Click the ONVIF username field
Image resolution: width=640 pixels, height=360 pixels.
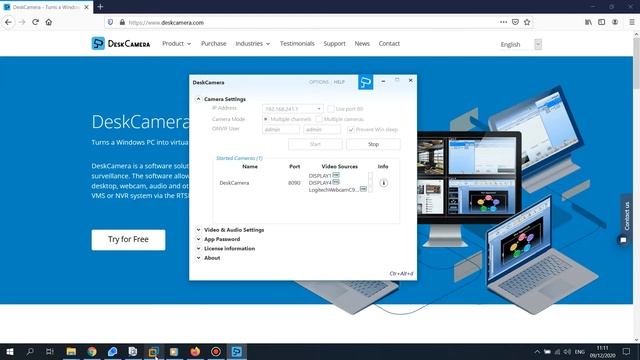281,129
